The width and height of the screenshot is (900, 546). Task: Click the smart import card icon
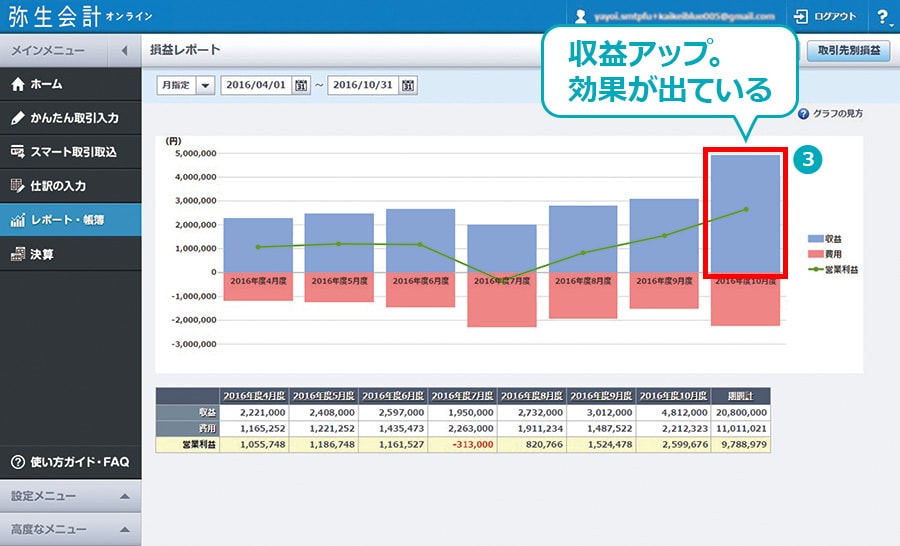(x=18, y=152)
